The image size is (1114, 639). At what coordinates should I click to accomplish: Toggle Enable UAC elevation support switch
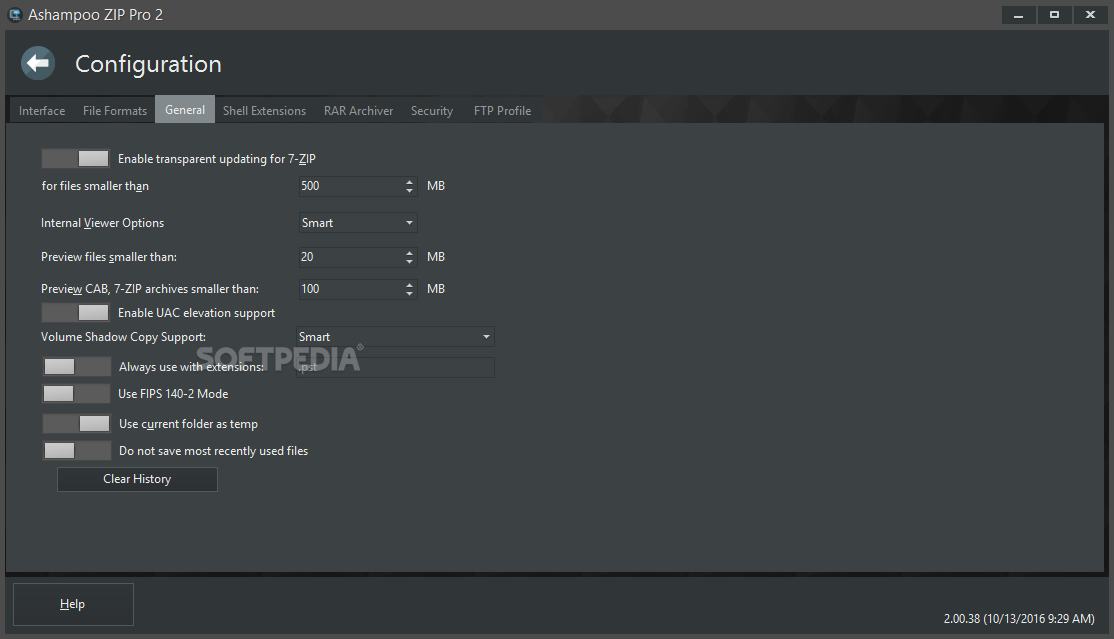coord(75,313)
